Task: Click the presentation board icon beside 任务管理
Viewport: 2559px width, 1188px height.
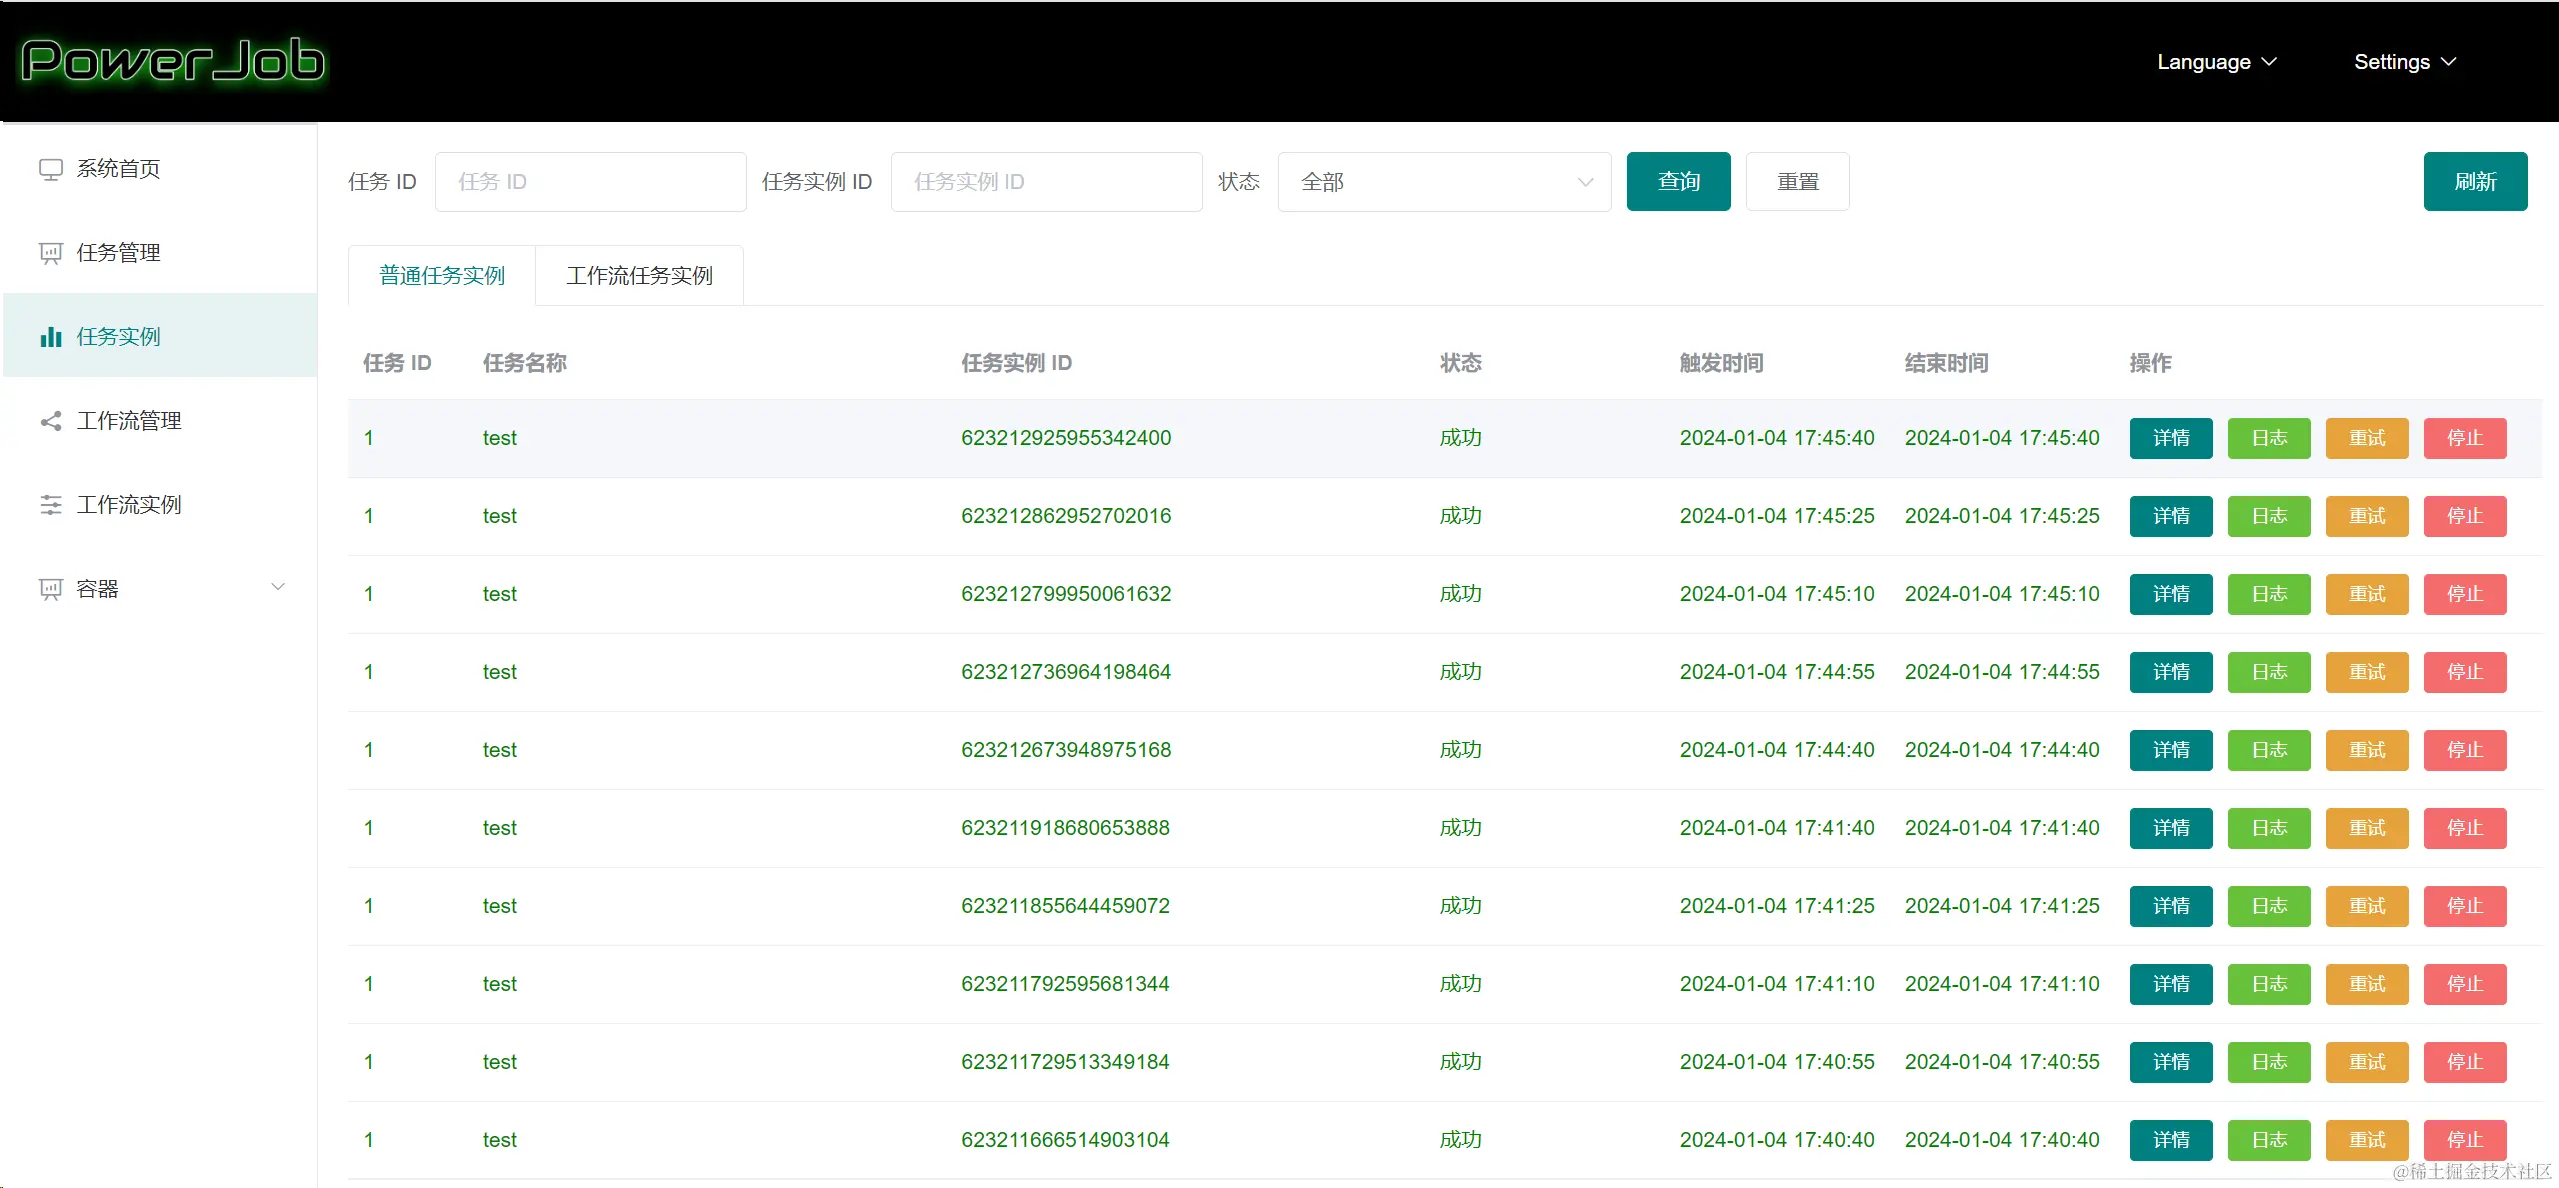Action: point(50,253)
